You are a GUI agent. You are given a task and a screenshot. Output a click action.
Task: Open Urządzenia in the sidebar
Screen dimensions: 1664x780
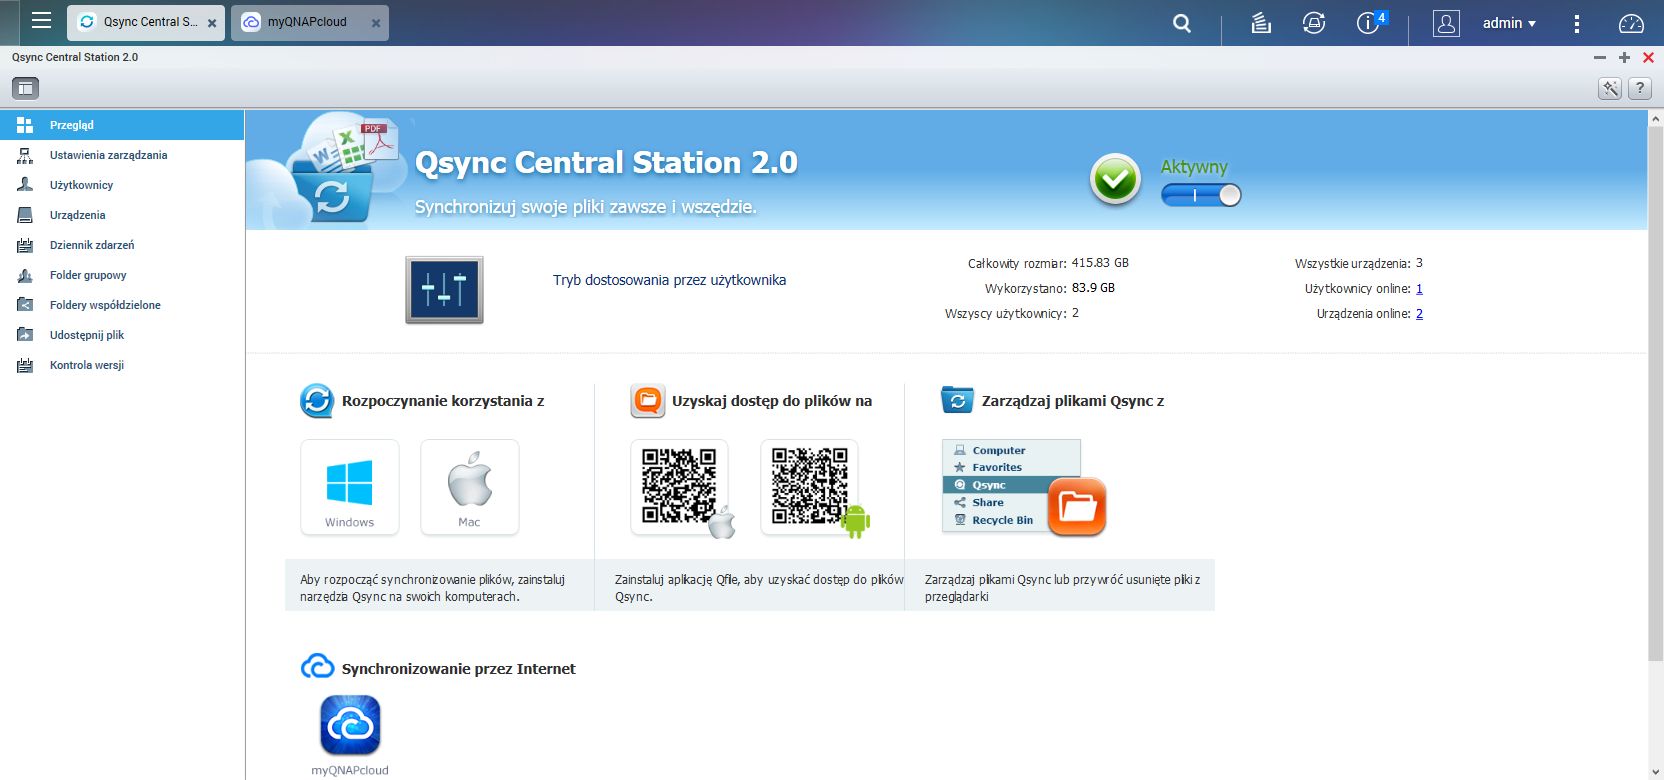pos(122,215)
